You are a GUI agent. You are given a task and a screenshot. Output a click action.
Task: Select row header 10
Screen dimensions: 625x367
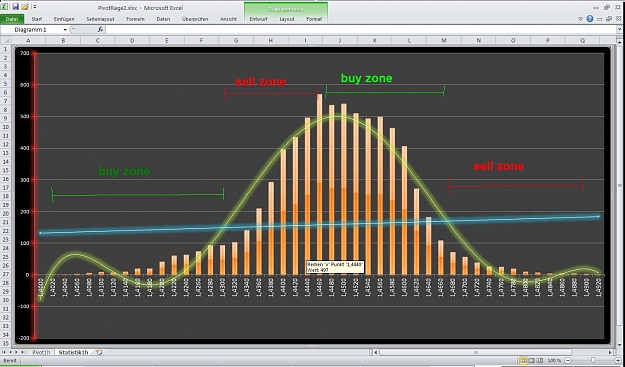6,127
